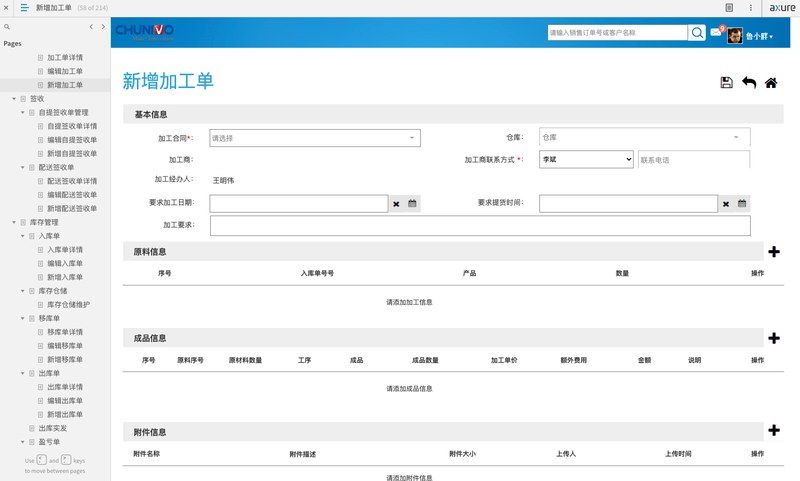Open the 入库单详情 page
800x481 pixels.
pyautogui.click(x=65, y=249)
